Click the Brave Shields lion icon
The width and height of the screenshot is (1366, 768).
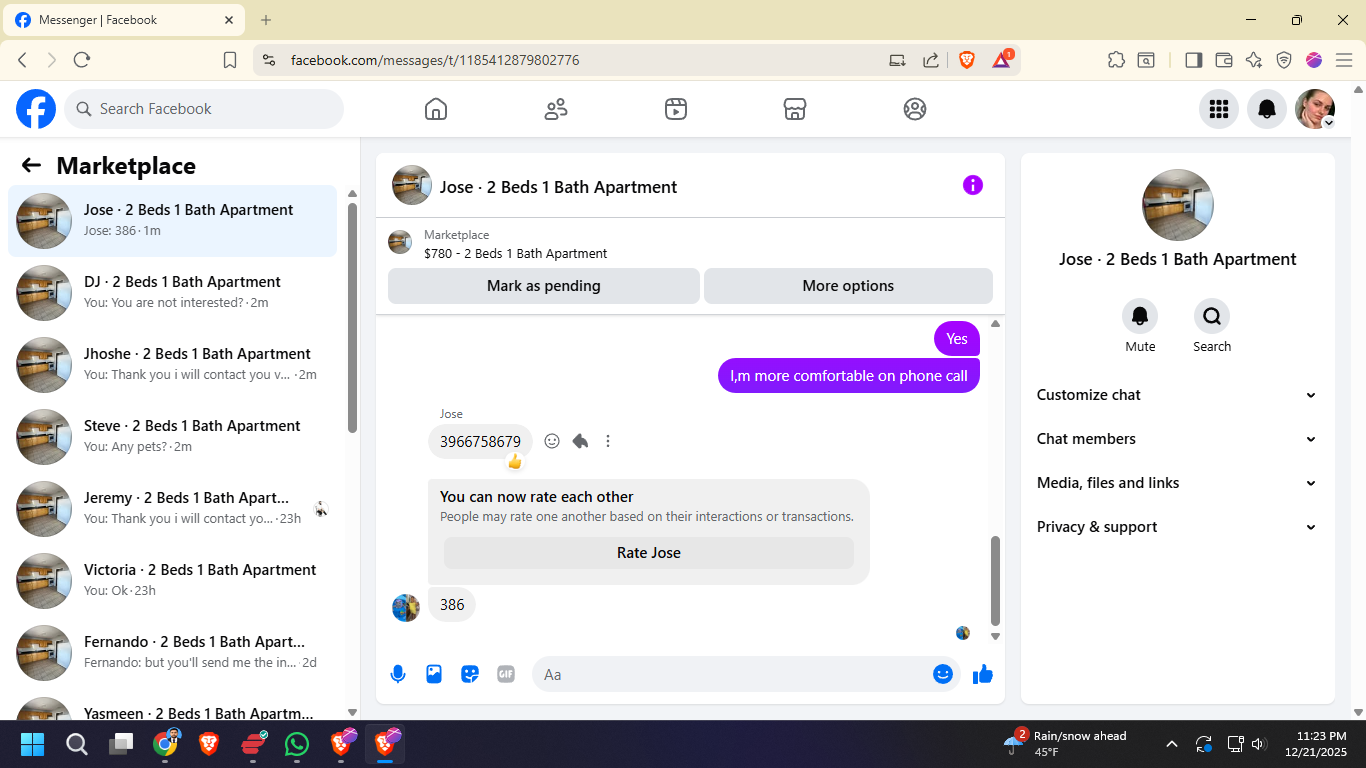point(967,60)
